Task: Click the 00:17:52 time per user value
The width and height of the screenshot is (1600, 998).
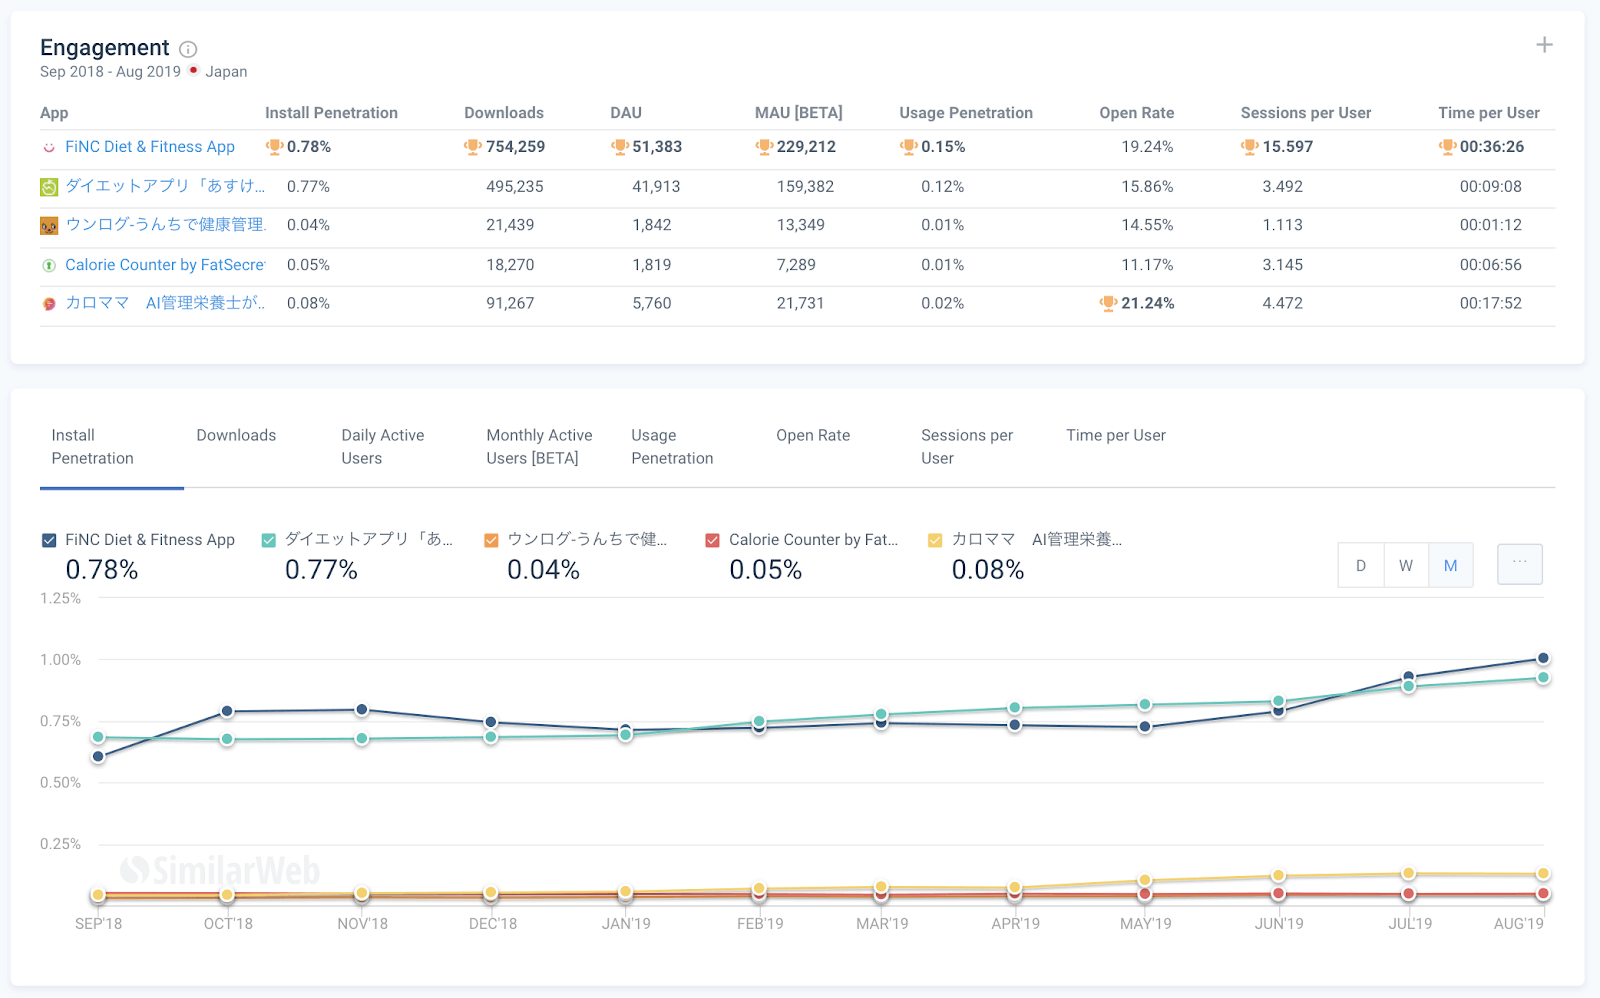Action: pos(1491,303)
